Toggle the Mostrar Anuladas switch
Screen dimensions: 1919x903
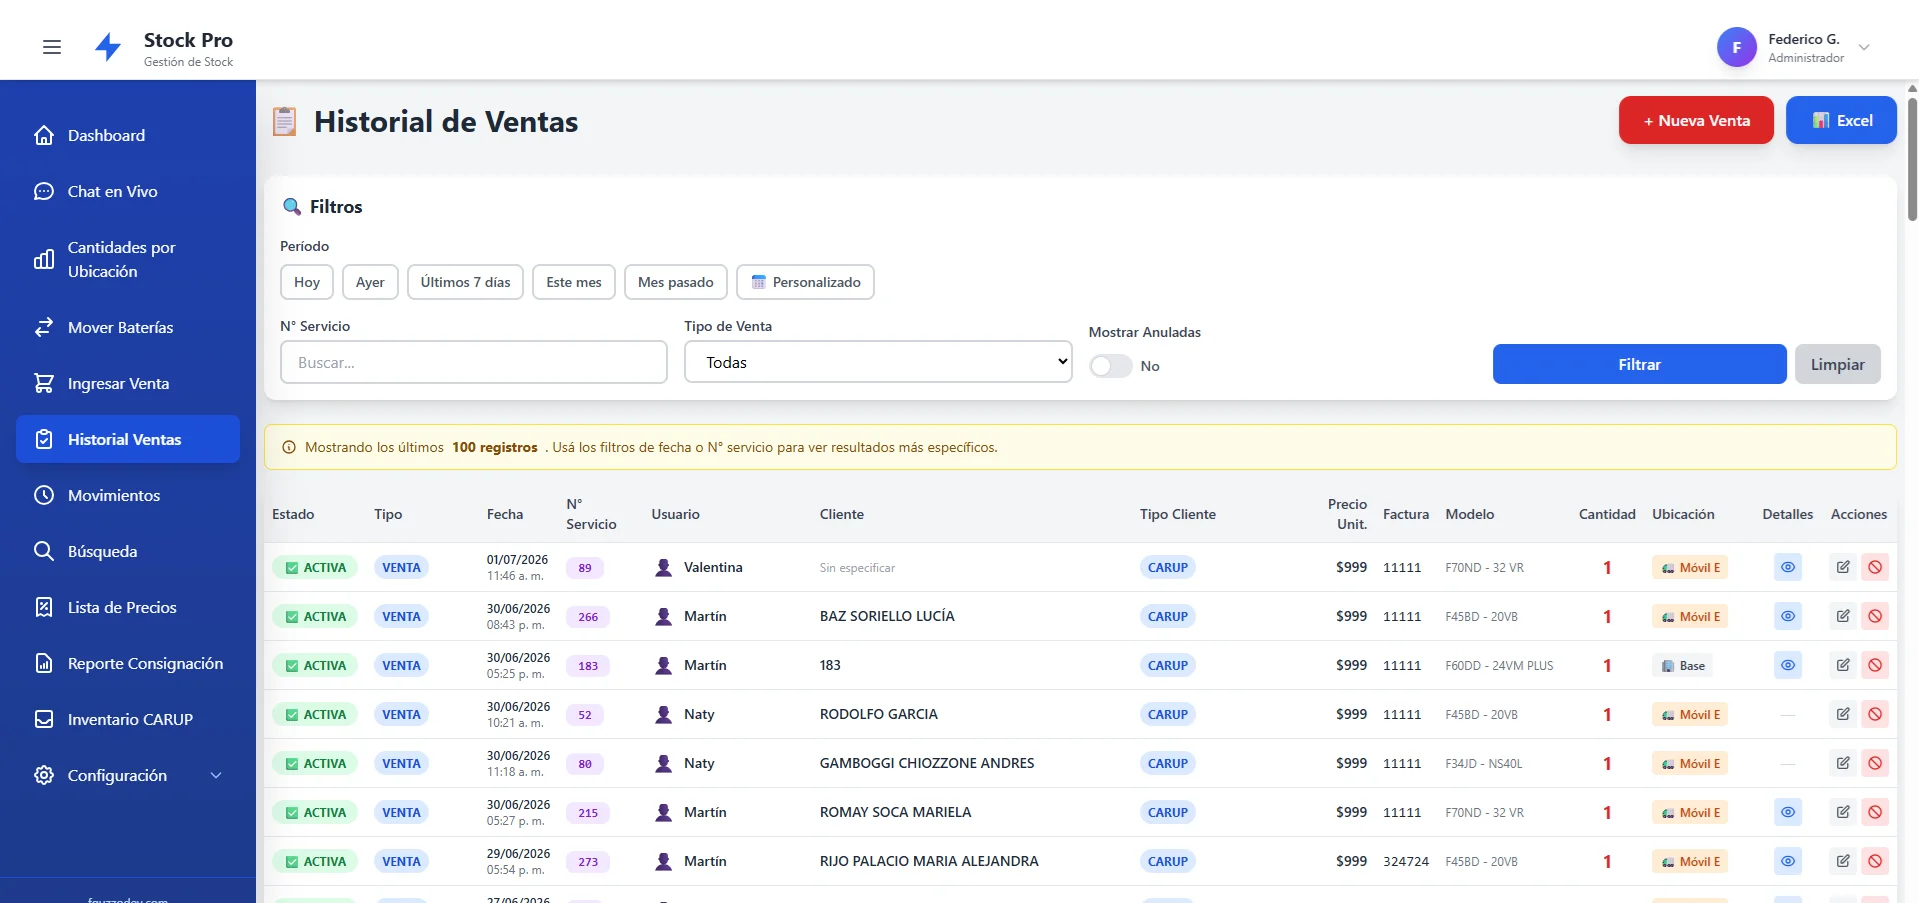pos(1110,366)
